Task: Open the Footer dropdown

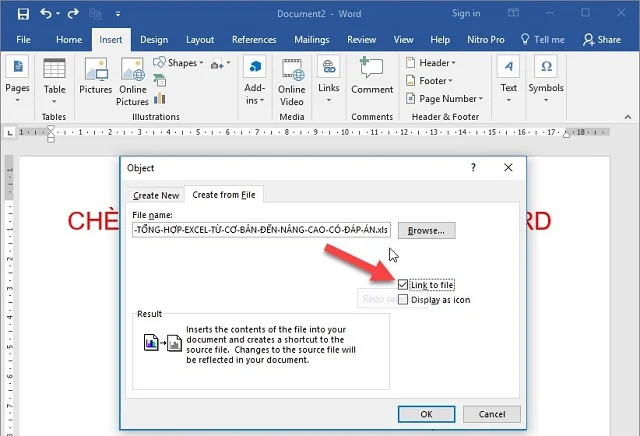Action: click(429, 81)
